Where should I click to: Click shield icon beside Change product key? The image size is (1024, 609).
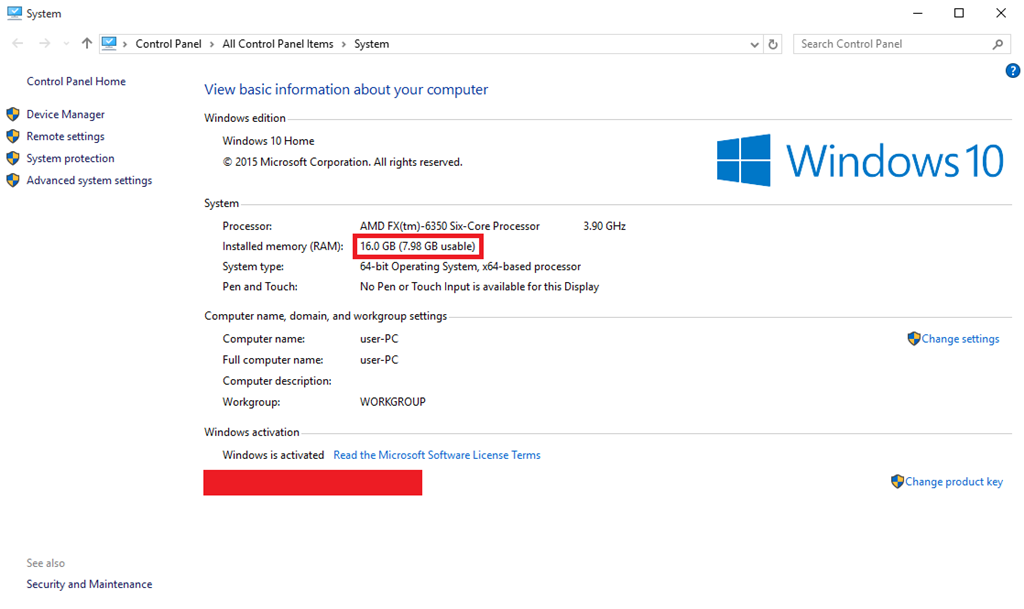tap(897, 481)
